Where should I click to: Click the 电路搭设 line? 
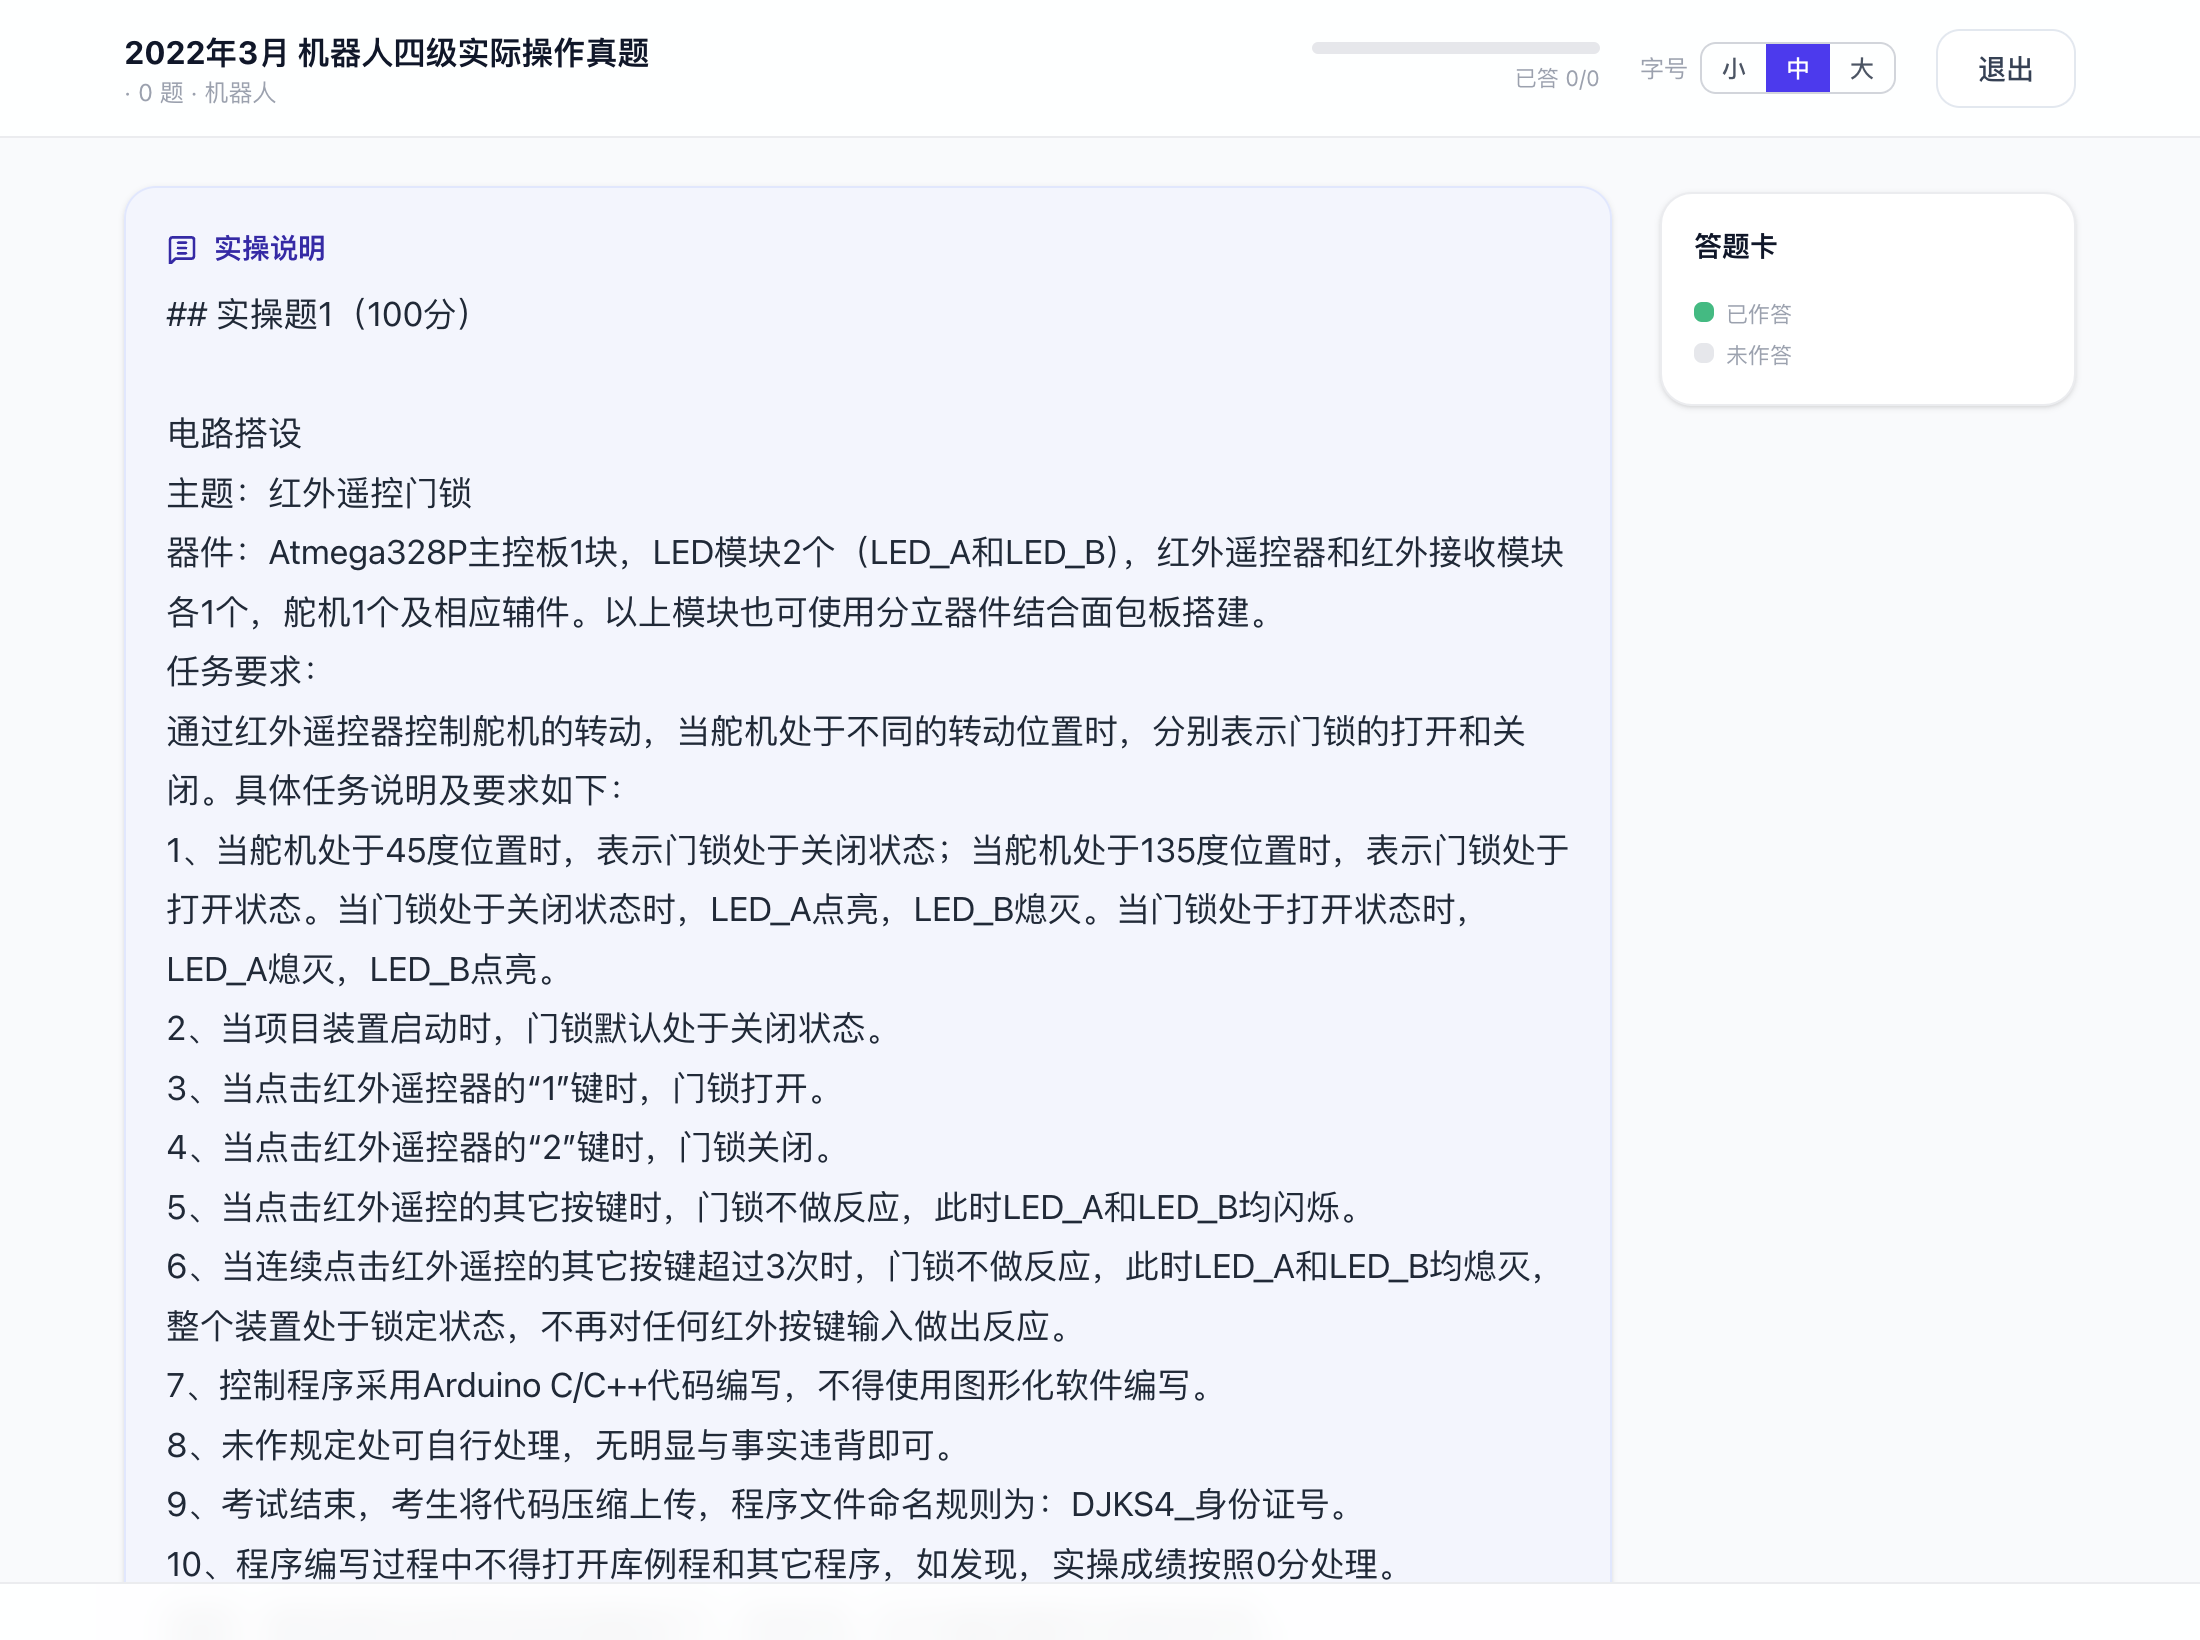coord(234,433)
